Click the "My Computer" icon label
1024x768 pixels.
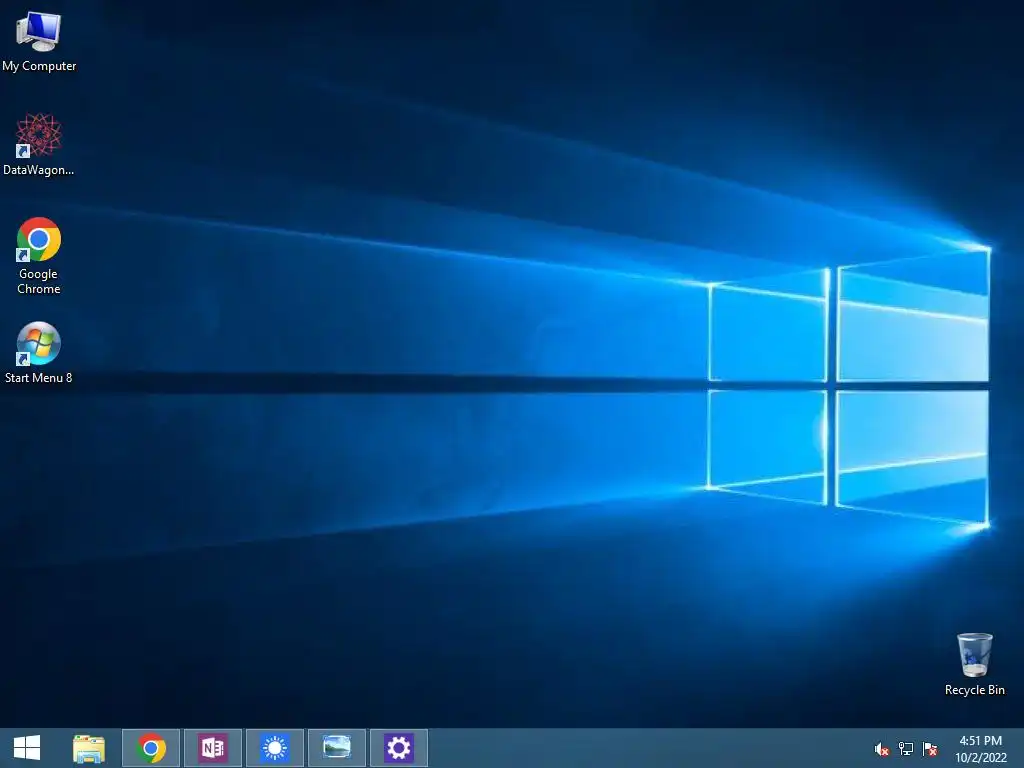click(x=39, y=66)
